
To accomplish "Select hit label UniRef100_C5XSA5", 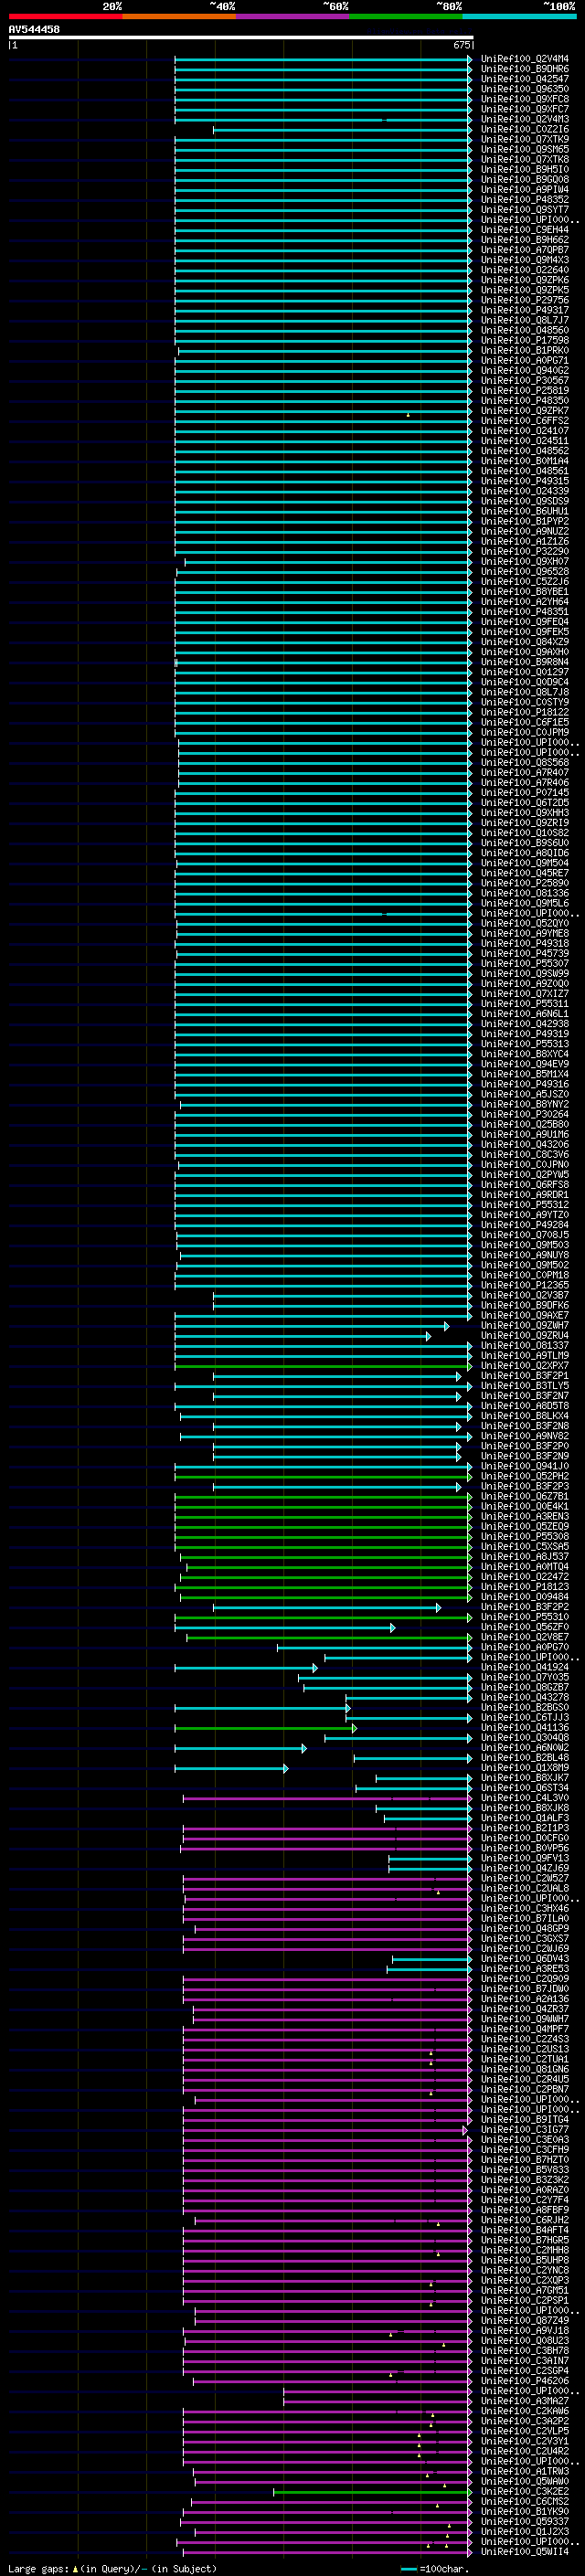I will point(525,1547).
